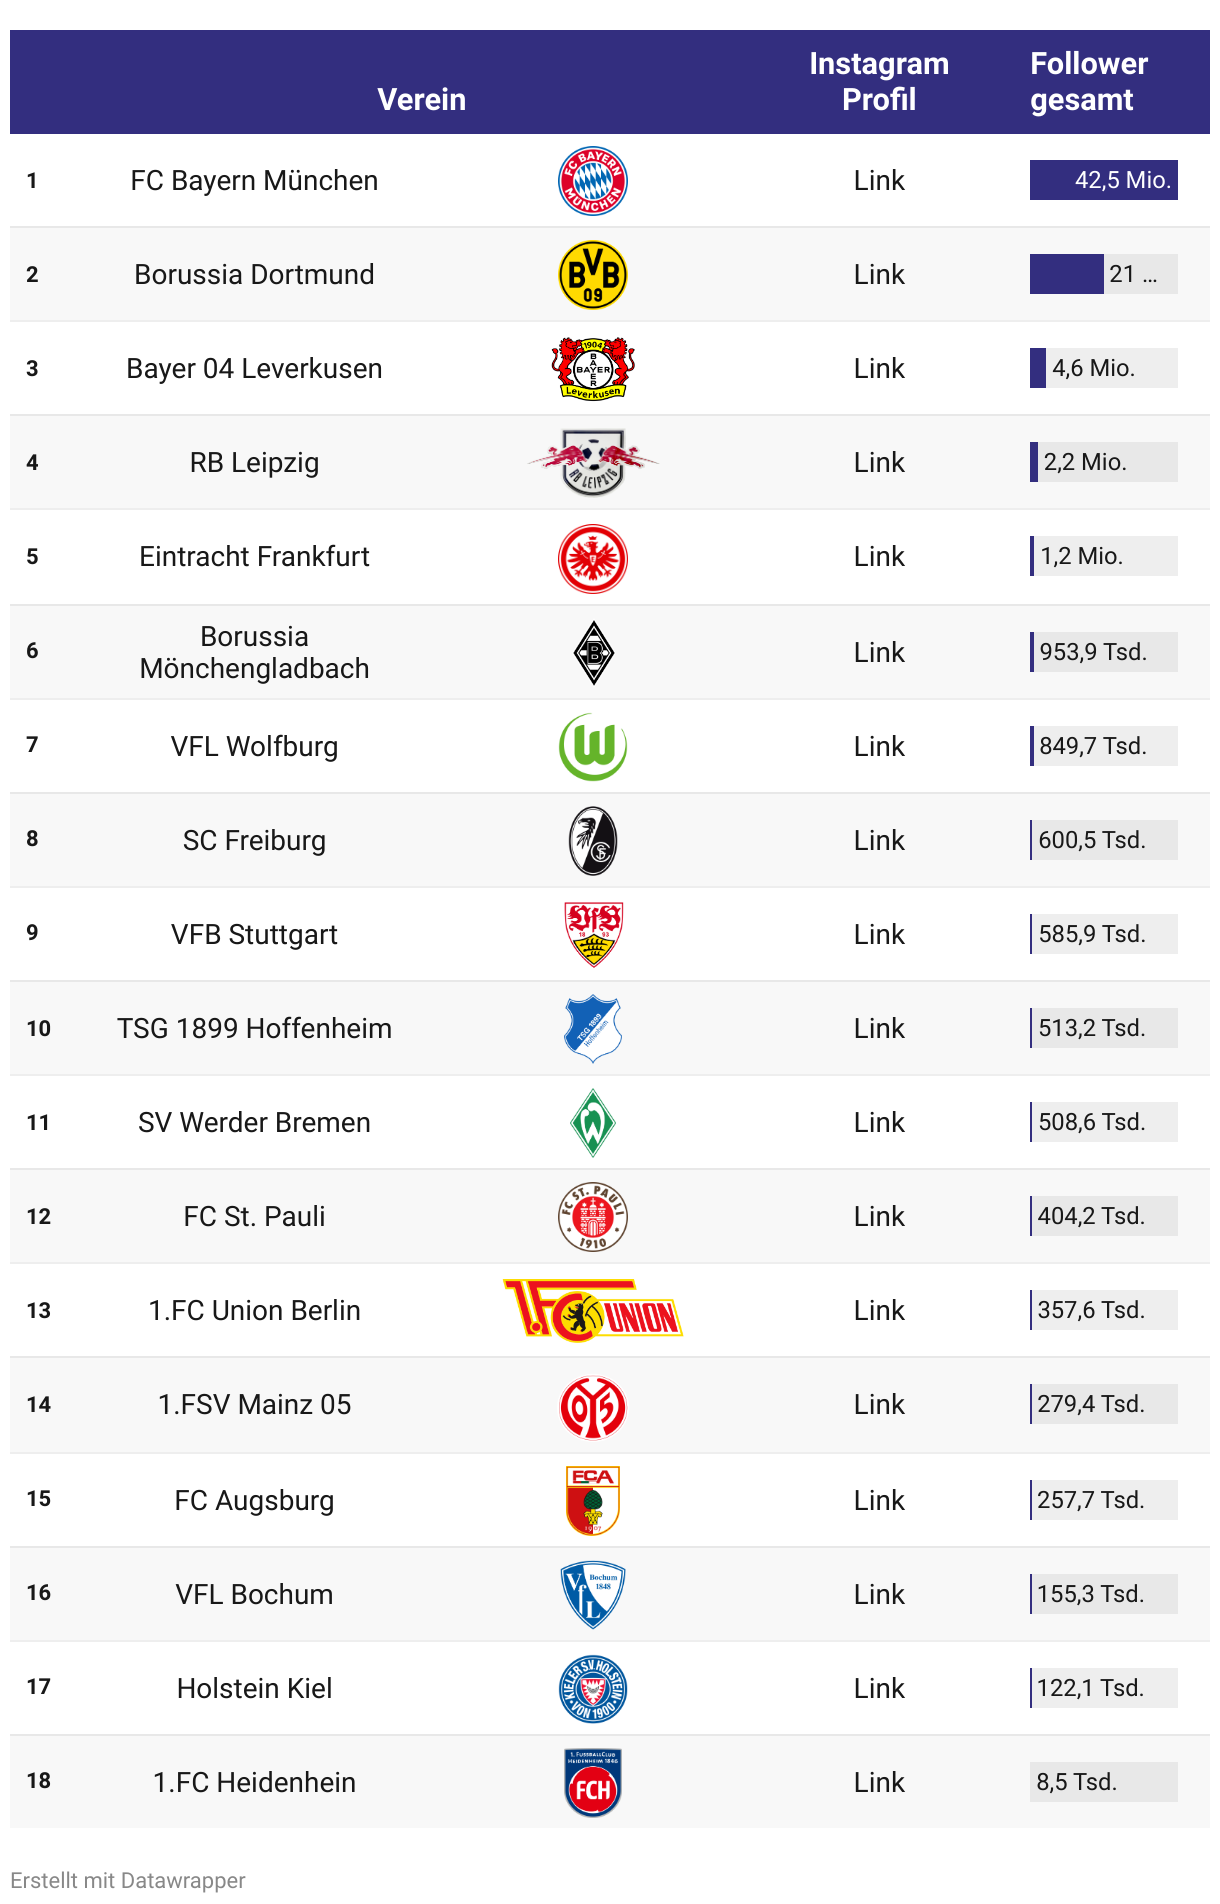Click the 42,5 Mio. follower bar
Image resolution: width=1220 pixels, height=1904 pixels.
pyautogui.click(x=1104, y=180)
